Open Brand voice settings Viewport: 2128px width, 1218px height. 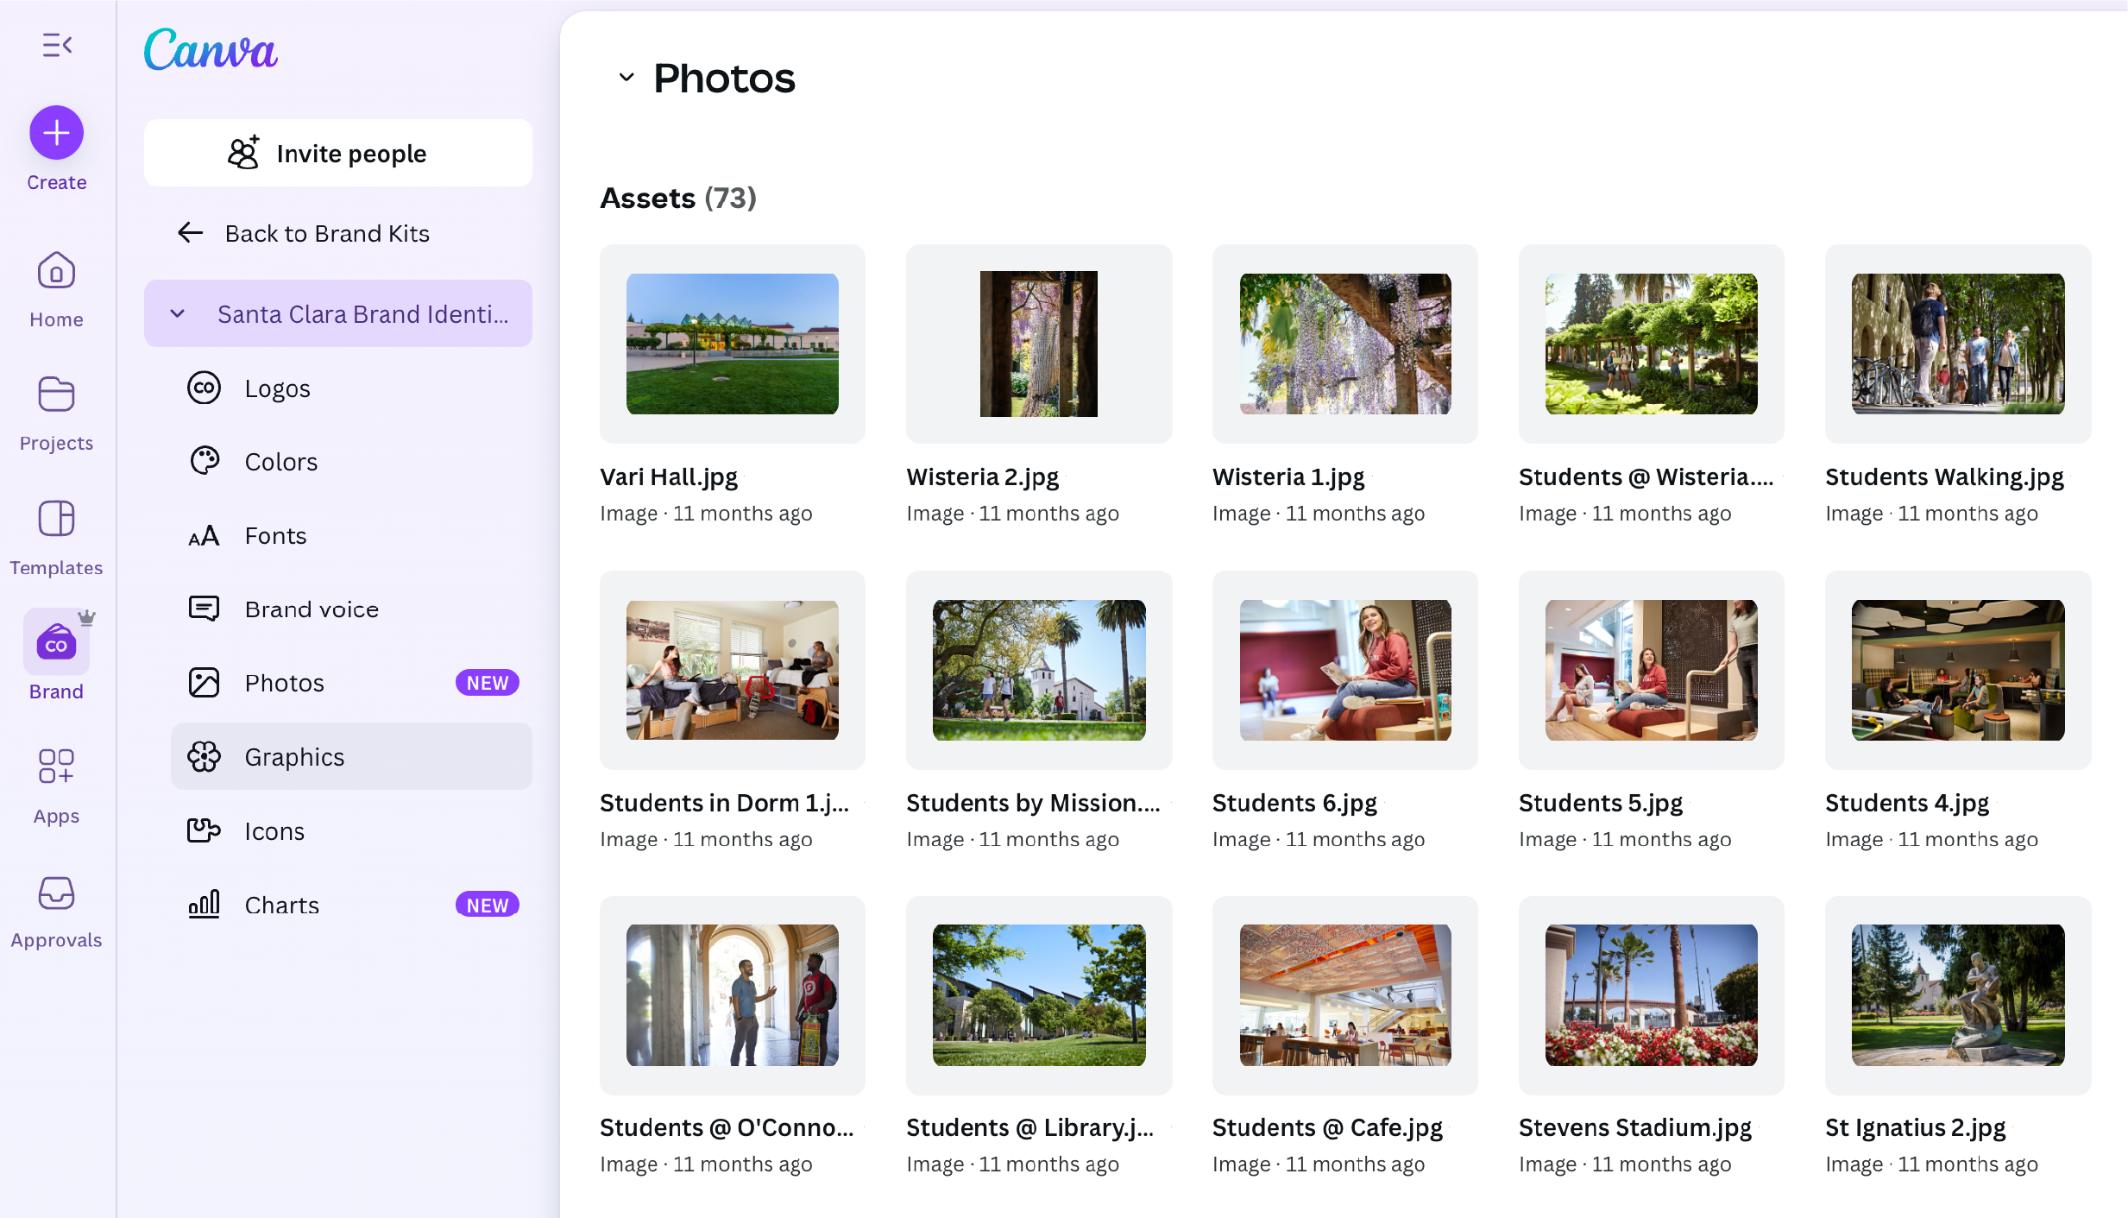pos(310,608)
